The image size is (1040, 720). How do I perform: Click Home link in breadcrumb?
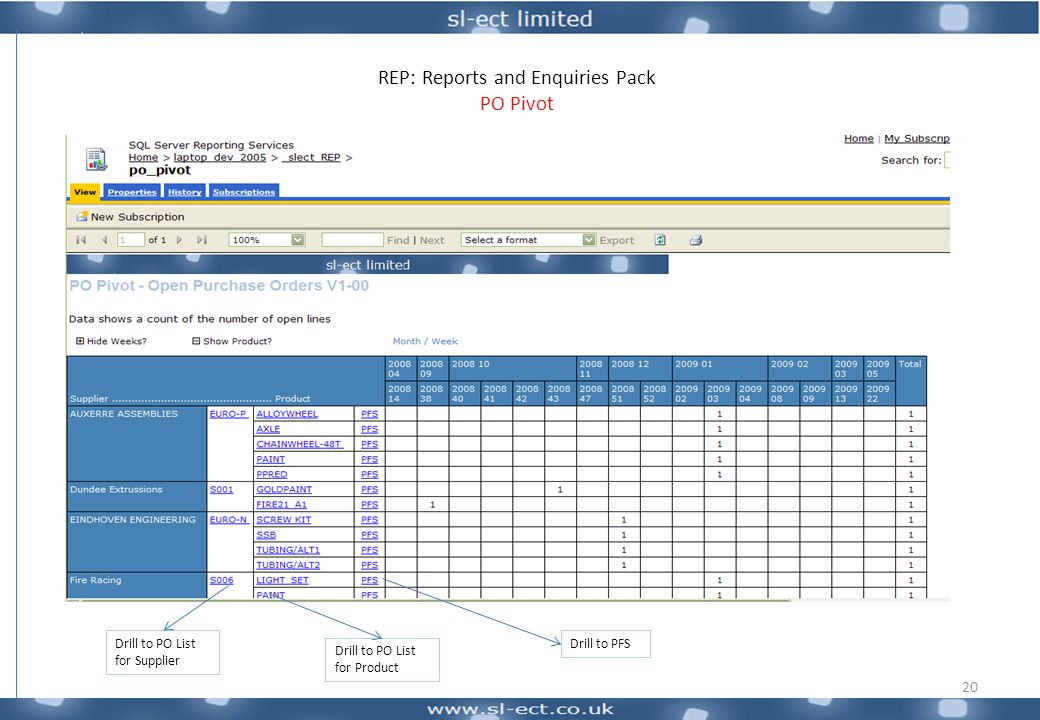[x=143, y=157]
